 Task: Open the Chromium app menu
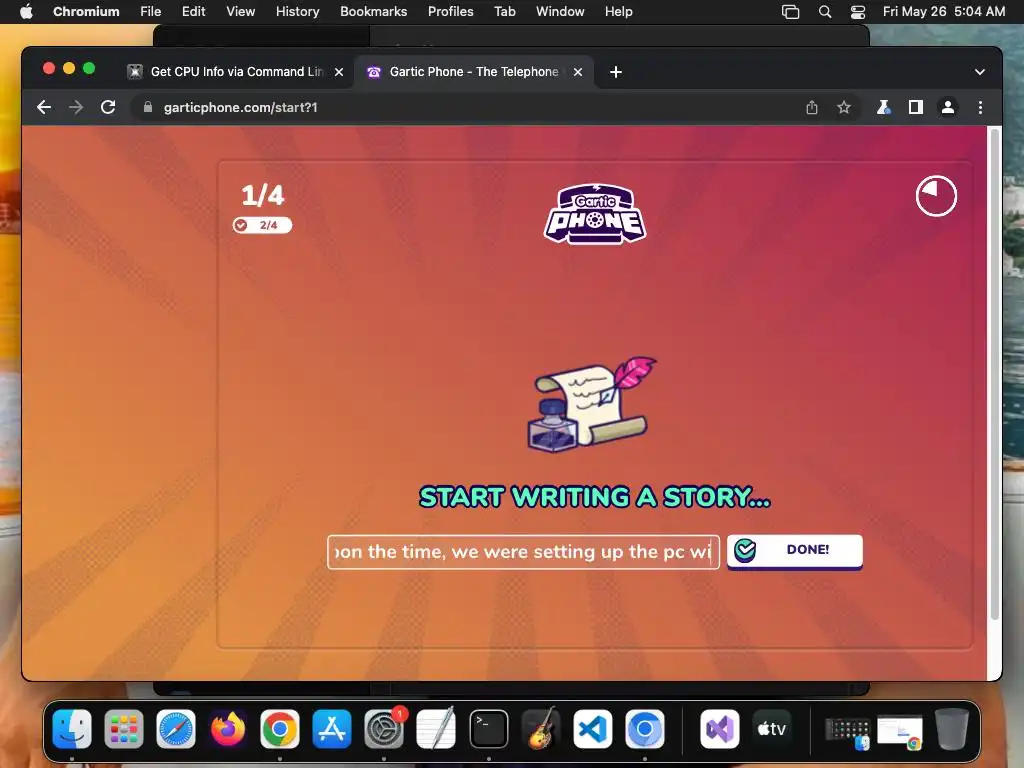(86, 12)
